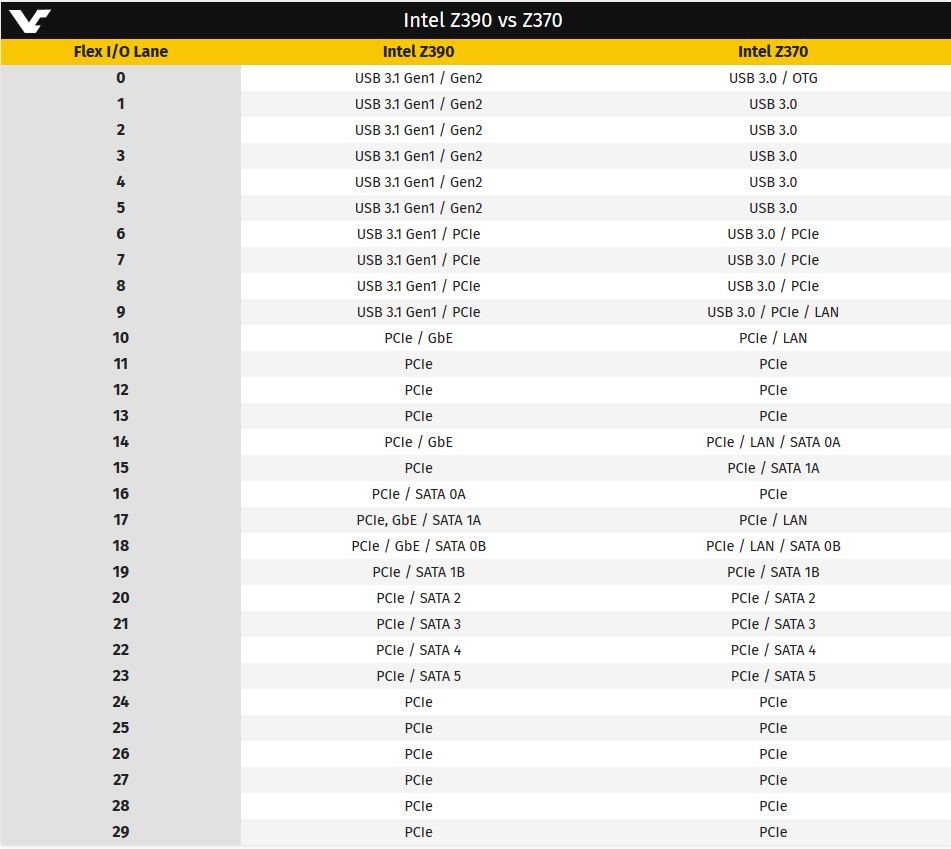Click Z390 PCIe / SATA 3 cell
The width and height of the screenshot is (951, 849).
418,624
